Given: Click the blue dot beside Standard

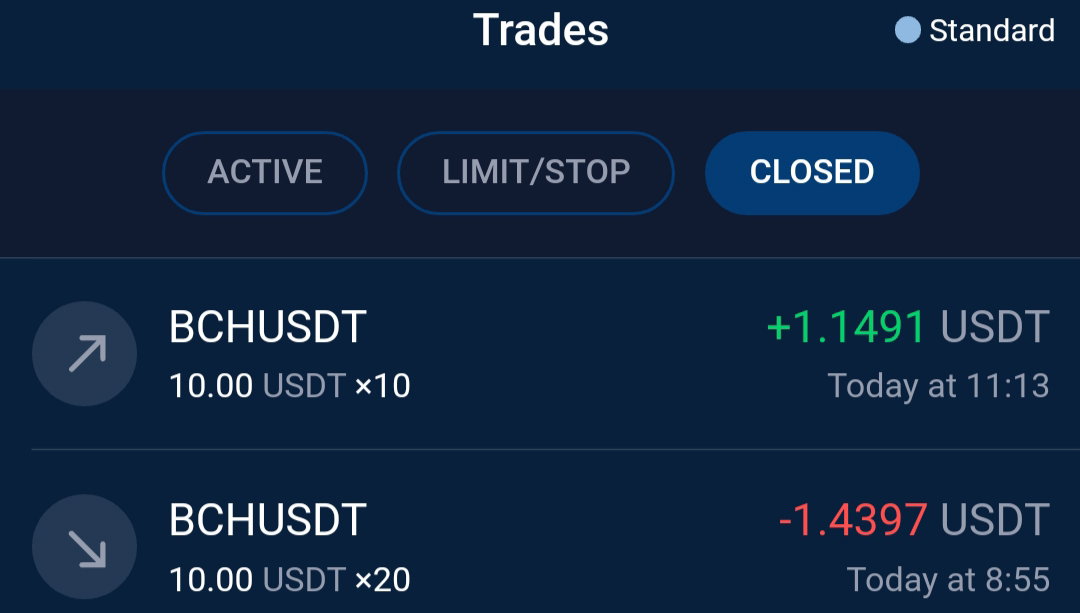Looking at the screenshot, I should point(907,30).
